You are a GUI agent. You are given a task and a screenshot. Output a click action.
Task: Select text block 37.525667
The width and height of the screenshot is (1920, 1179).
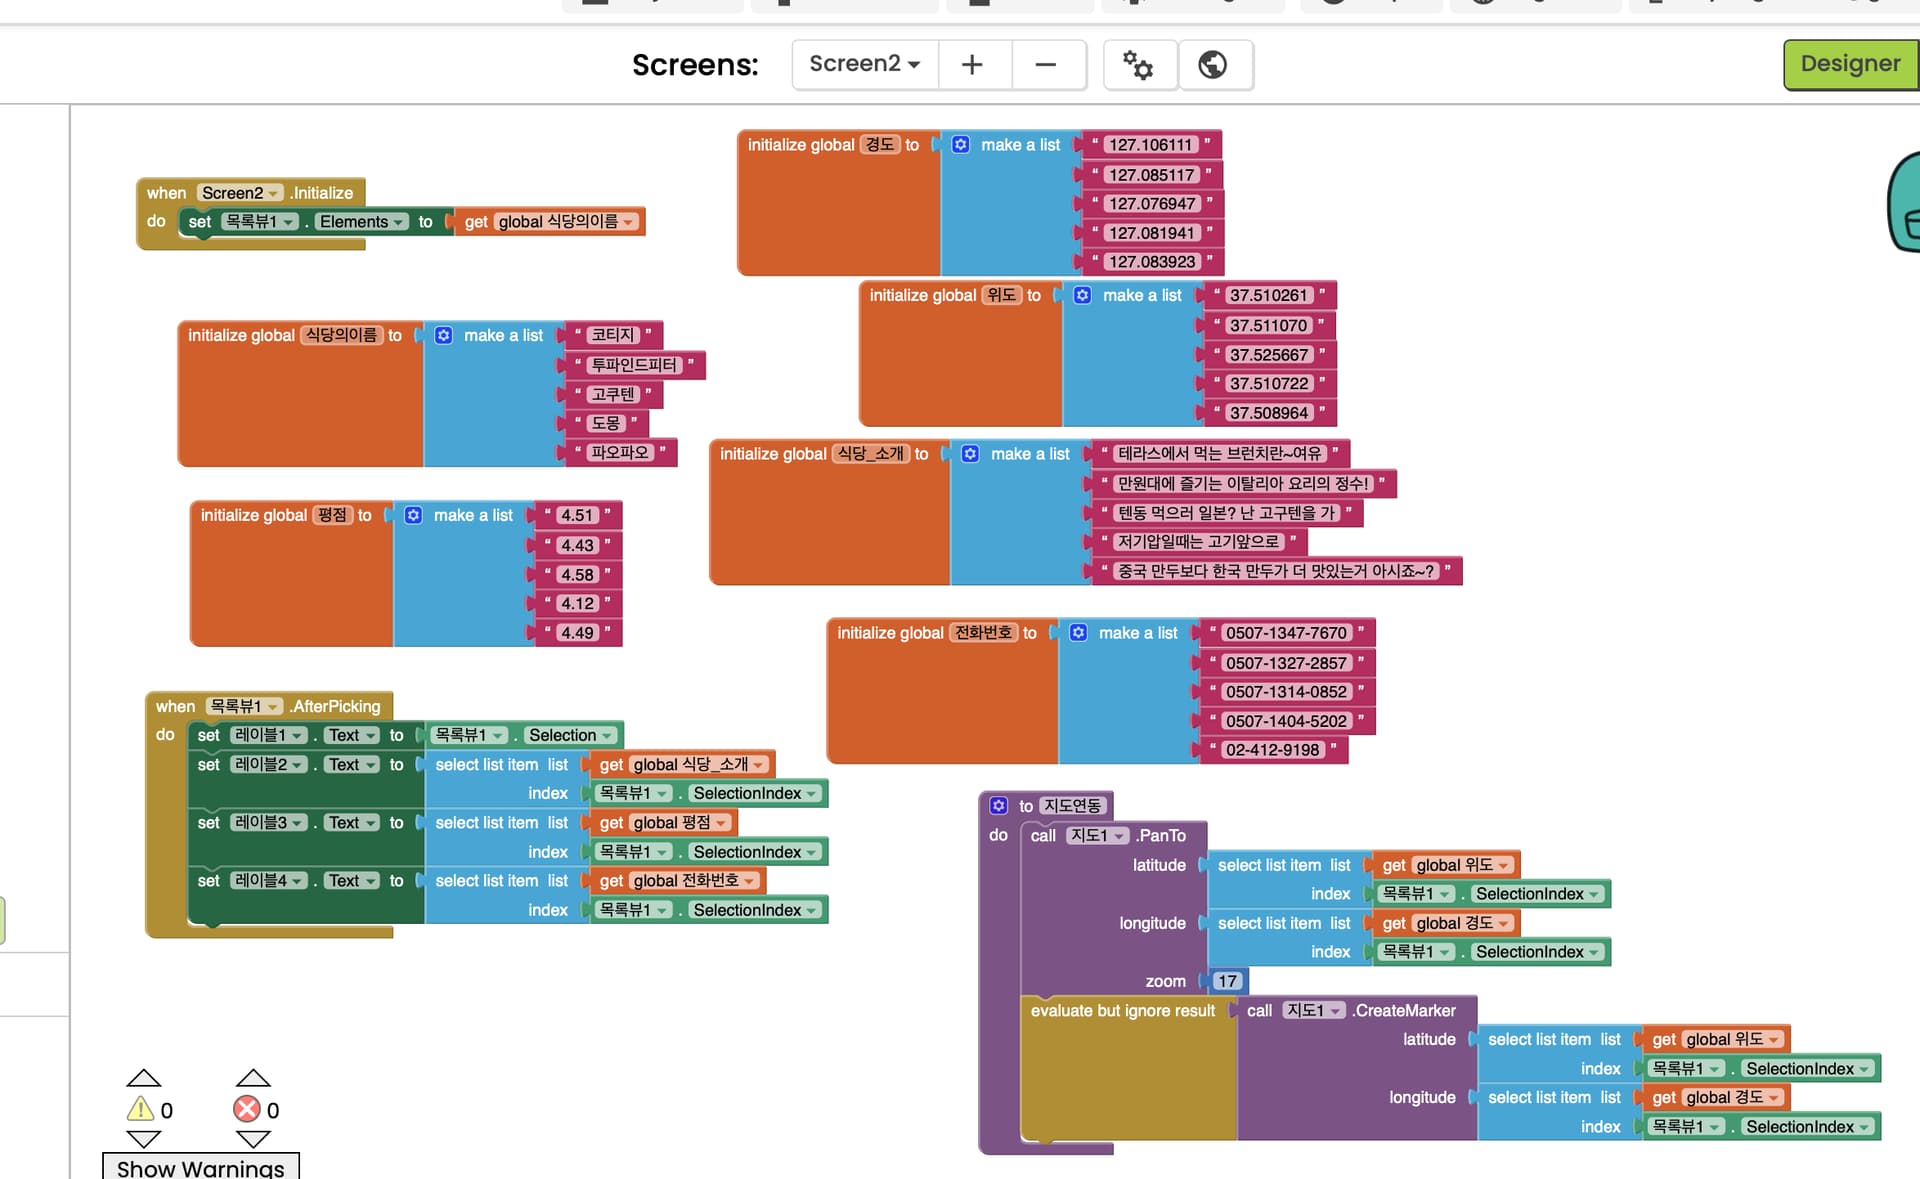click(1269, 355)
